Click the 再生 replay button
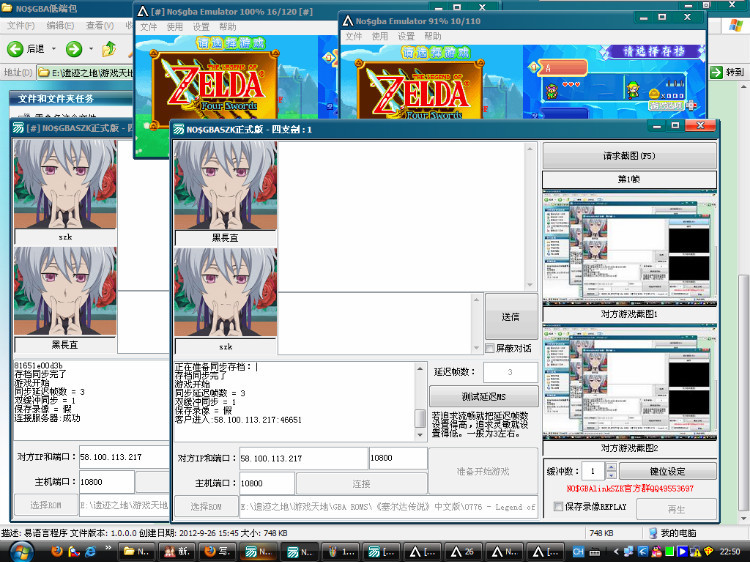Image resolution: width=750 pixels, height=562 pixels. tap(676, 509)
